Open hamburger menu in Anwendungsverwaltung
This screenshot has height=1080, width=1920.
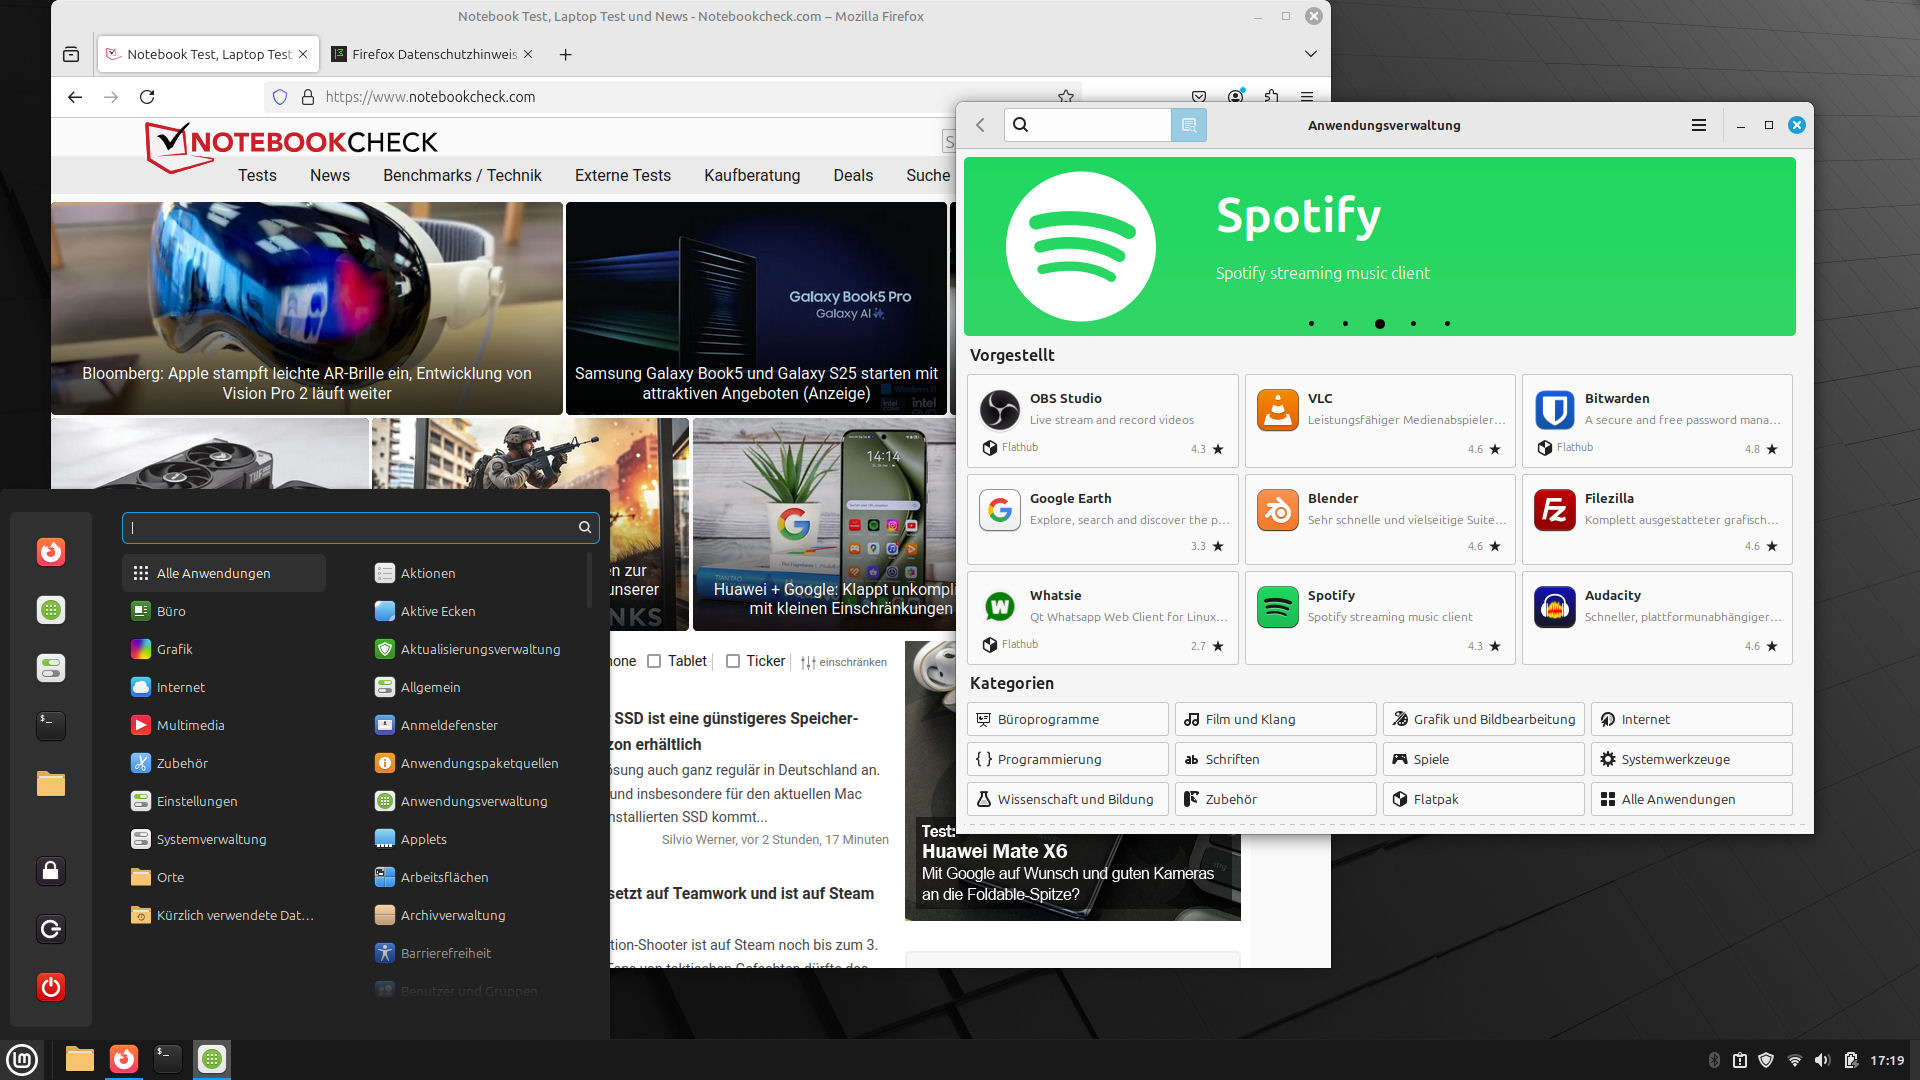[x=1698, y=125]
